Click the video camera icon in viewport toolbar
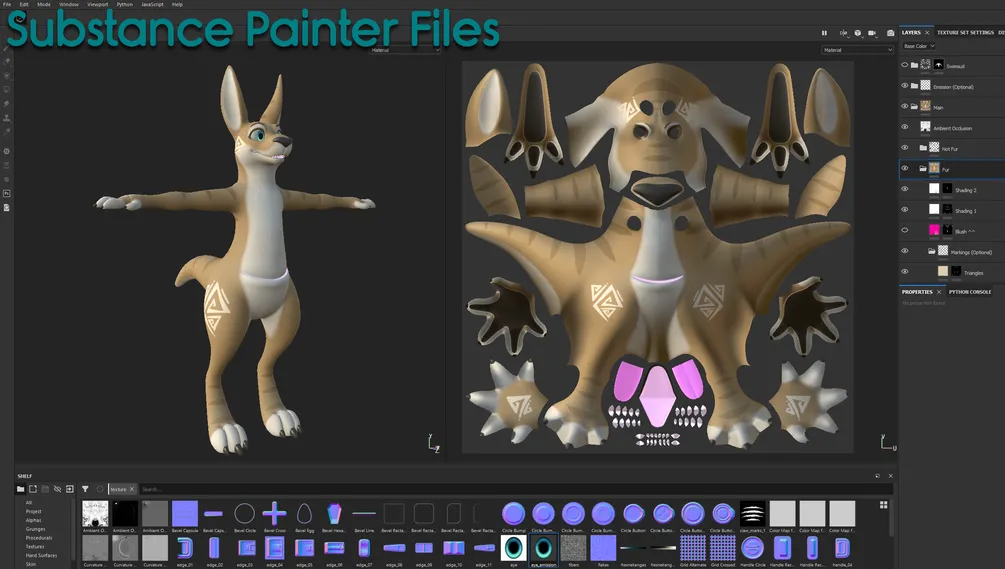Image resolution: width=1005 pixels, height=569 pixels. click(x=872, y=33)
